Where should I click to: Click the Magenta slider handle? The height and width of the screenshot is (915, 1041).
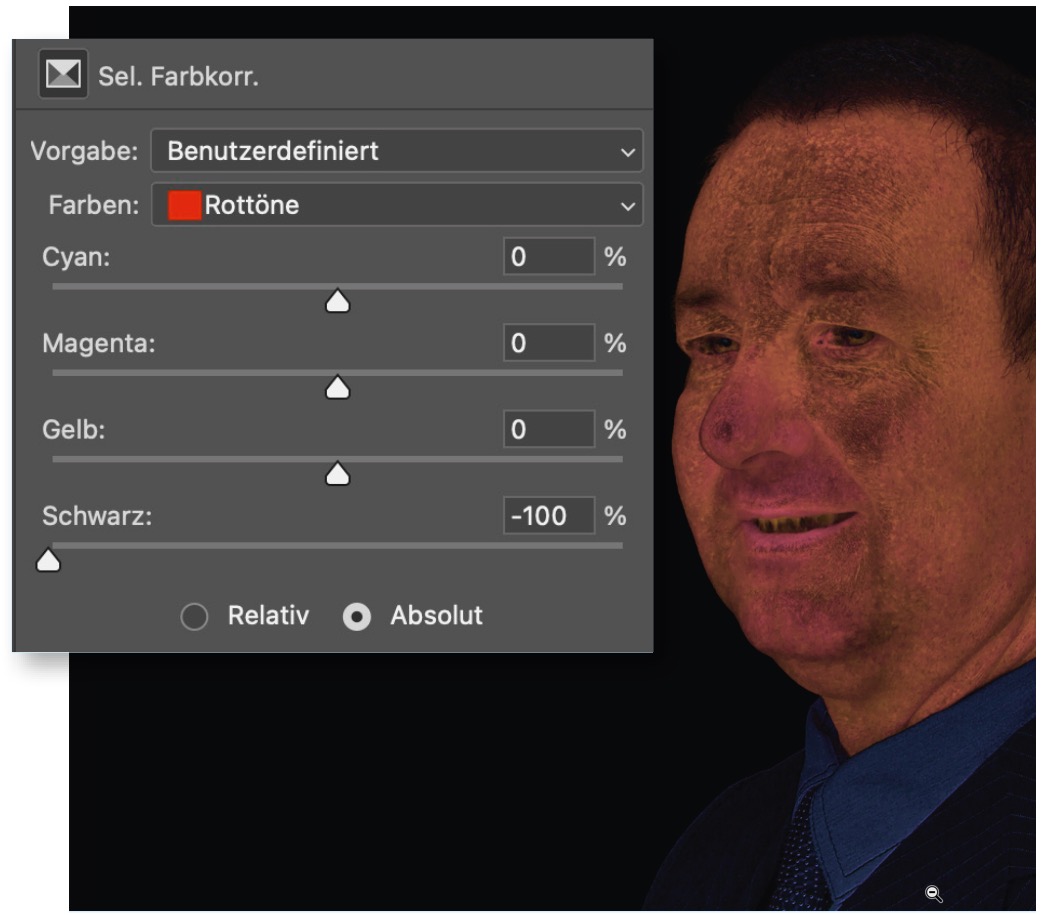(x=337, y=387)
